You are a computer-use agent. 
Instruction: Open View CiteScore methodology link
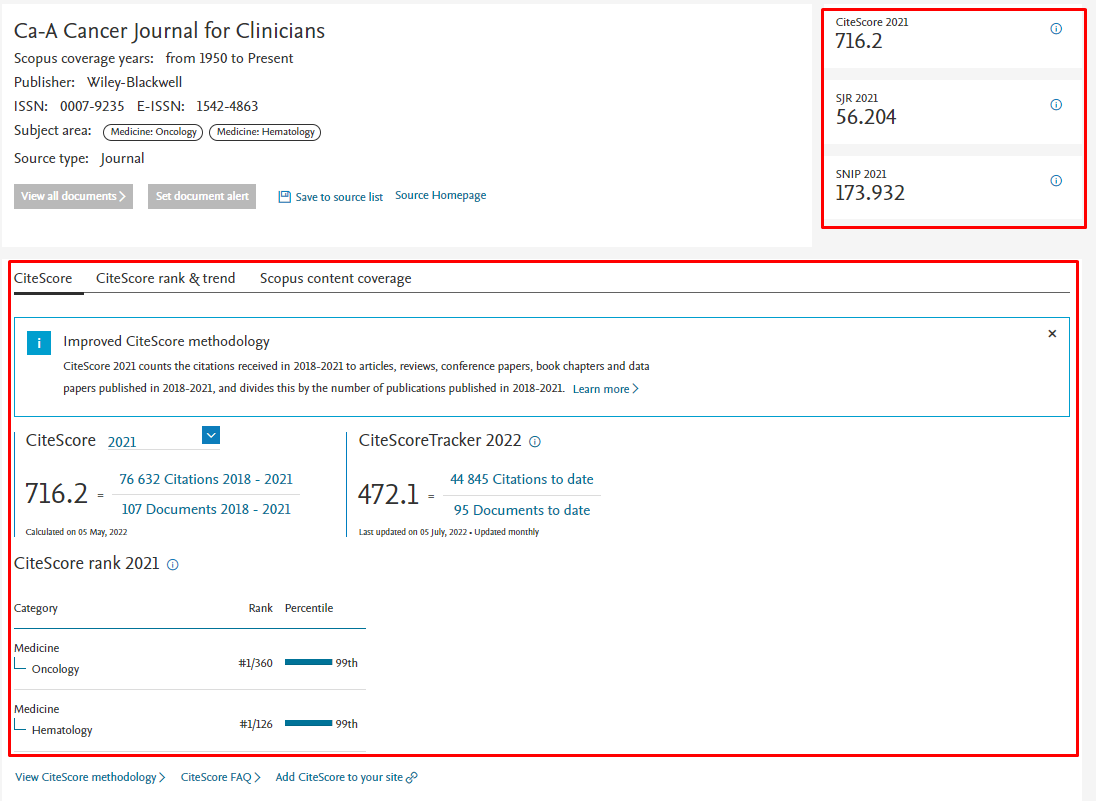(x=88, y=776)
